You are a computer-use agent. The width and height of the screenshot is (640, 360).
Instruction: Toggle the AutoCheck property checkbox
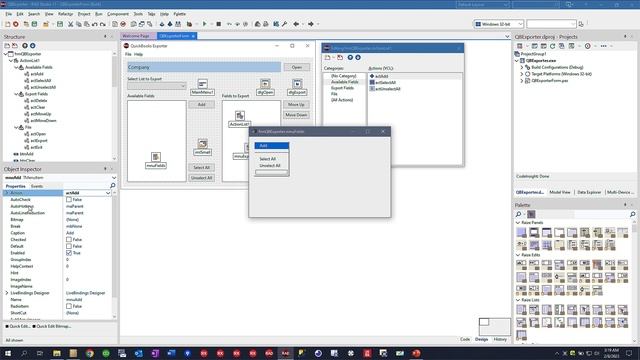tap(69, 200)
